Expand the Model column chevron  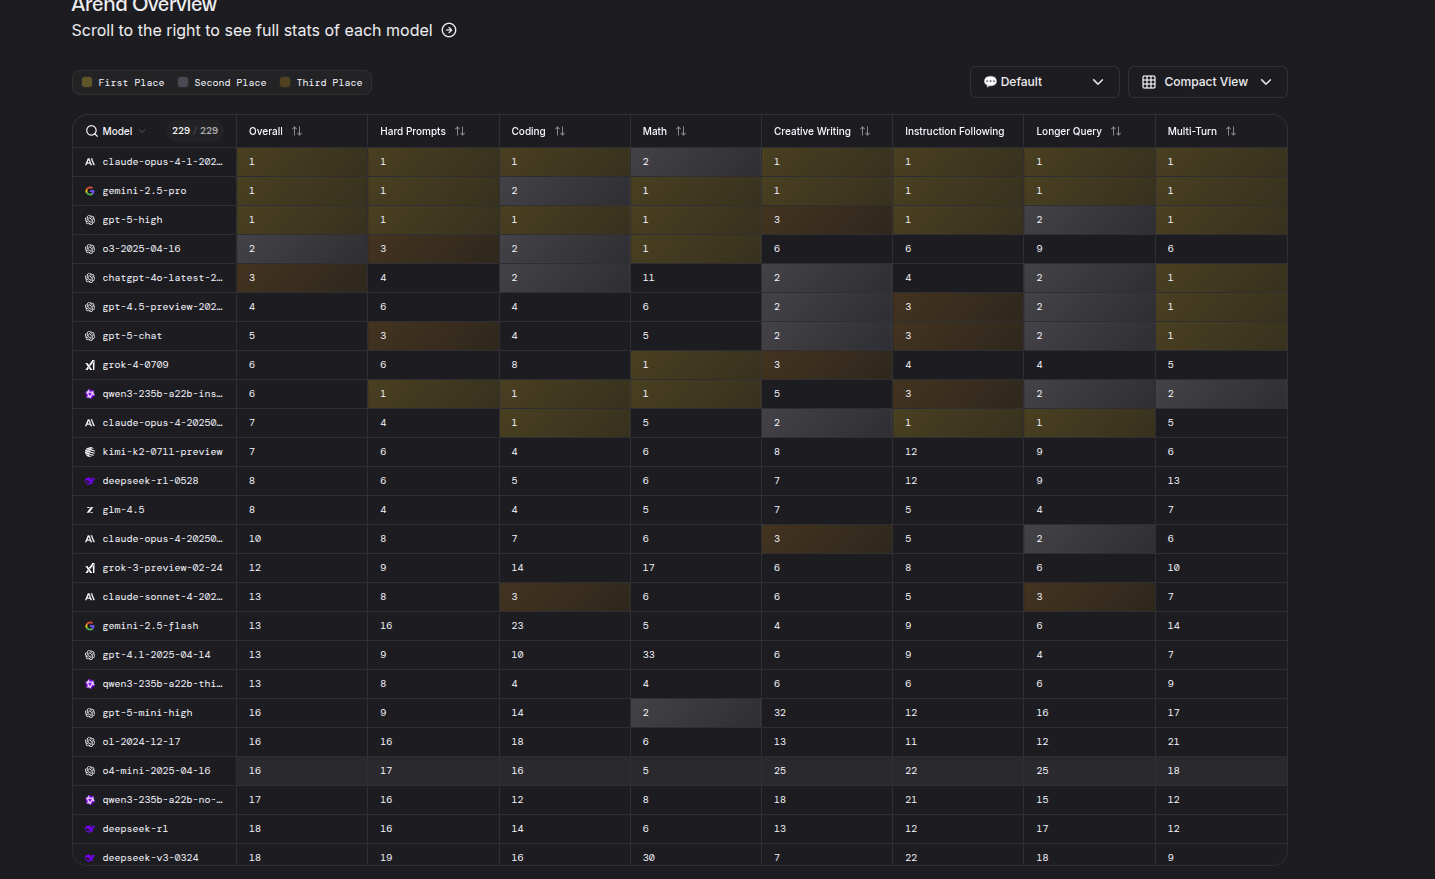[x=142, y=131]
